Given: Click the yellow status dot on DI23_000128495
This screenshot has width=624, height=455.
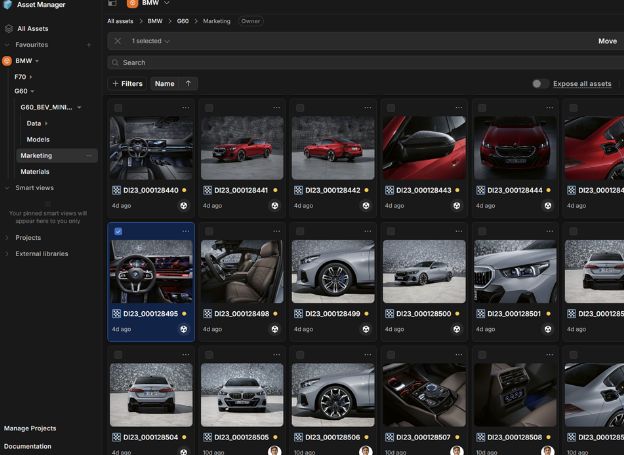Looking at the screenshot, I should point(184,314).
